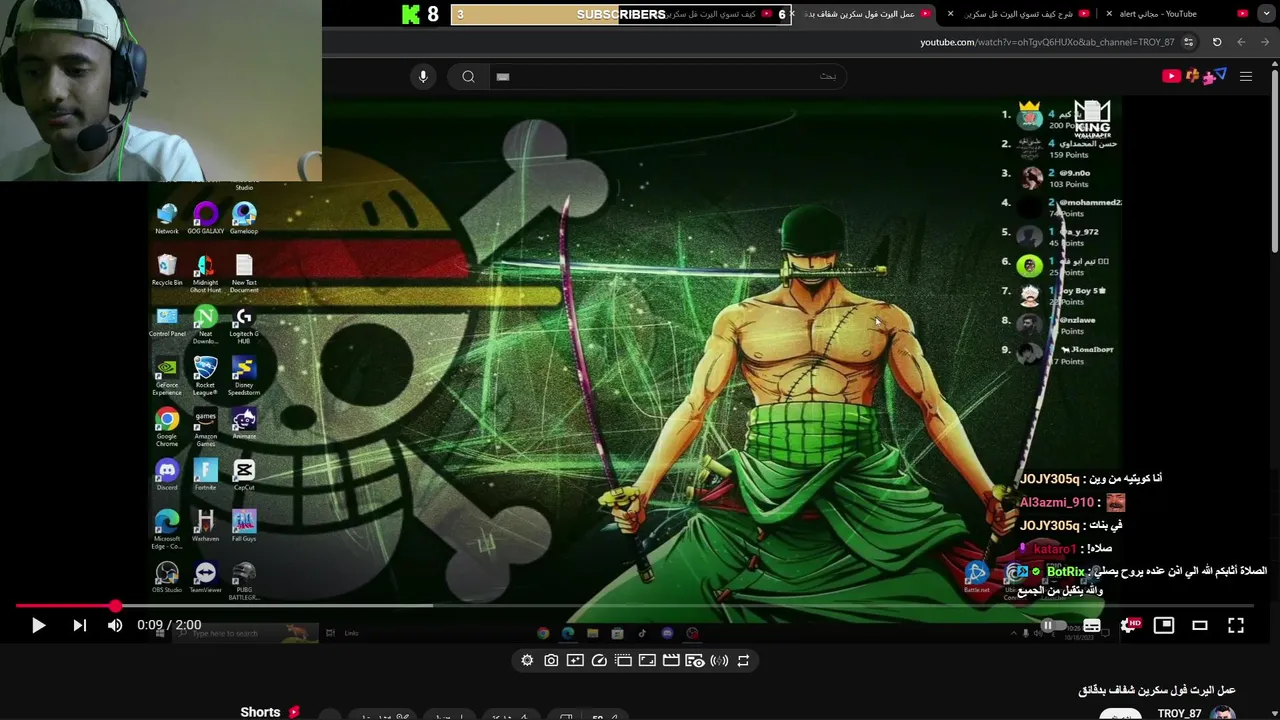Image resolution: width=1280 pixels, height=720 pixels.
Task: Click the sparkle frame icon below video
Action: [575, 660]
